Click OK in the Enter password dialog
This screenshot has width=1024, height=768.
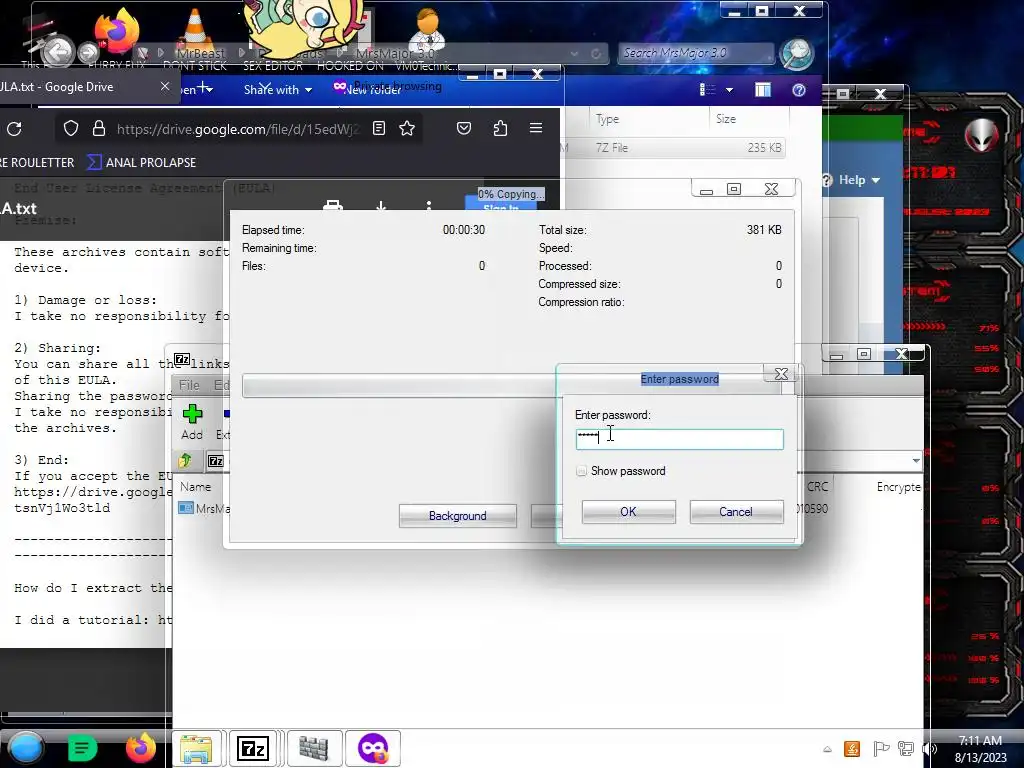point(628,511)
